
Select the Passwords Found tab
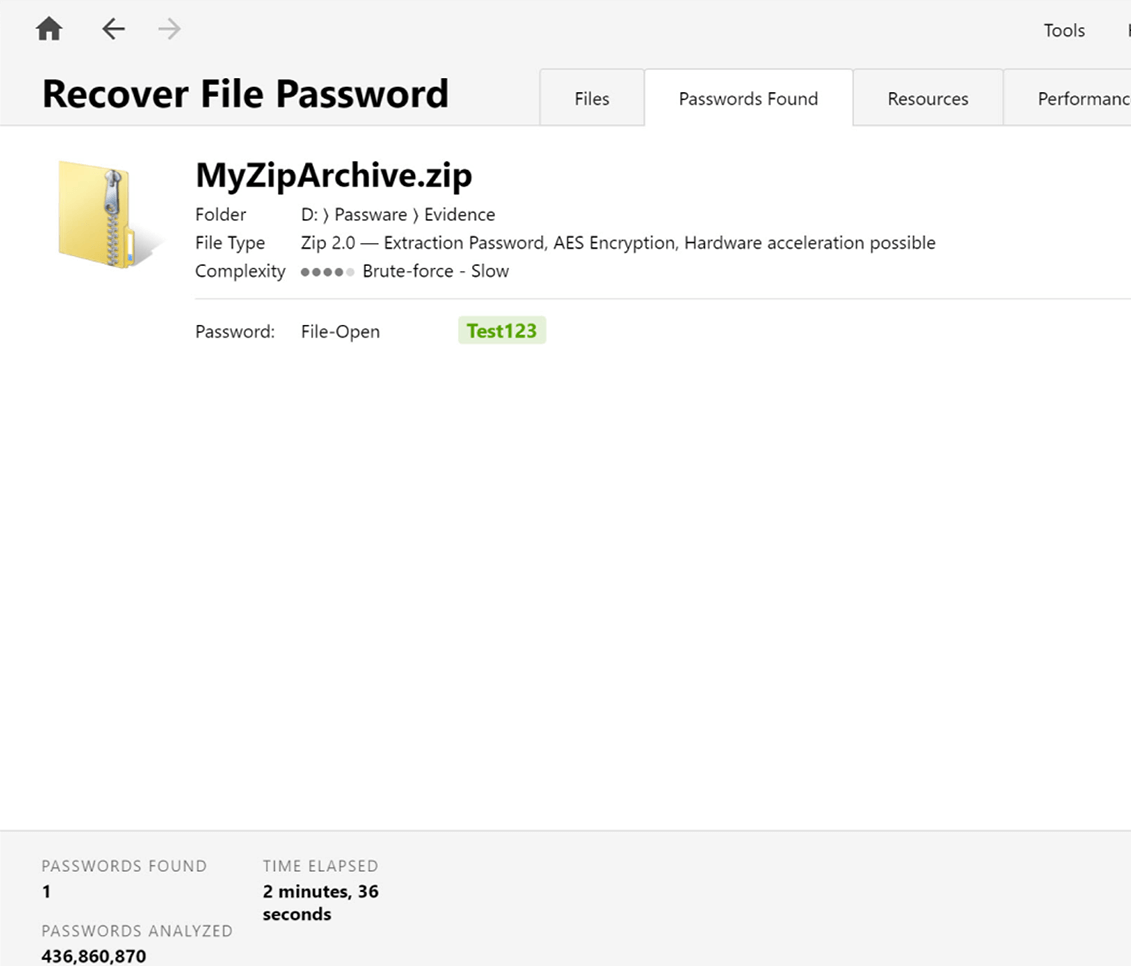click(x=748, y=98)
